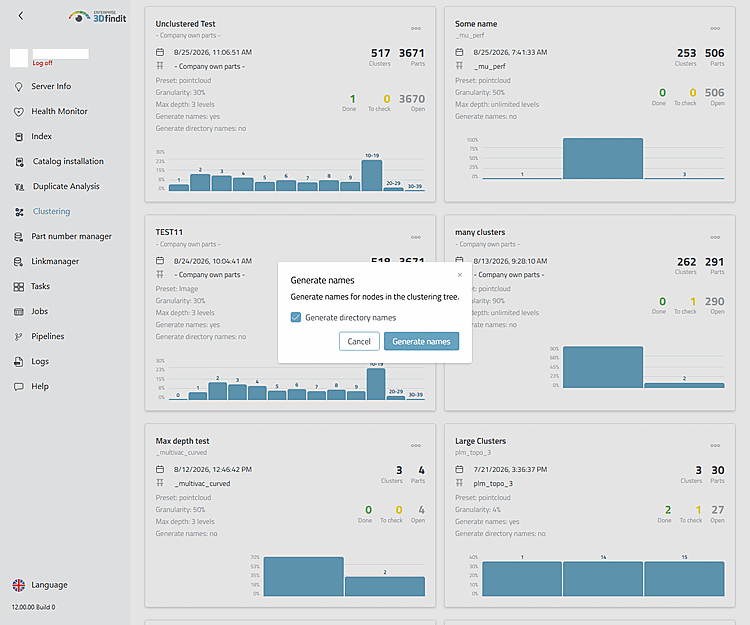Click the Help chat icon

pyautogui.click(x=19, y=386)
